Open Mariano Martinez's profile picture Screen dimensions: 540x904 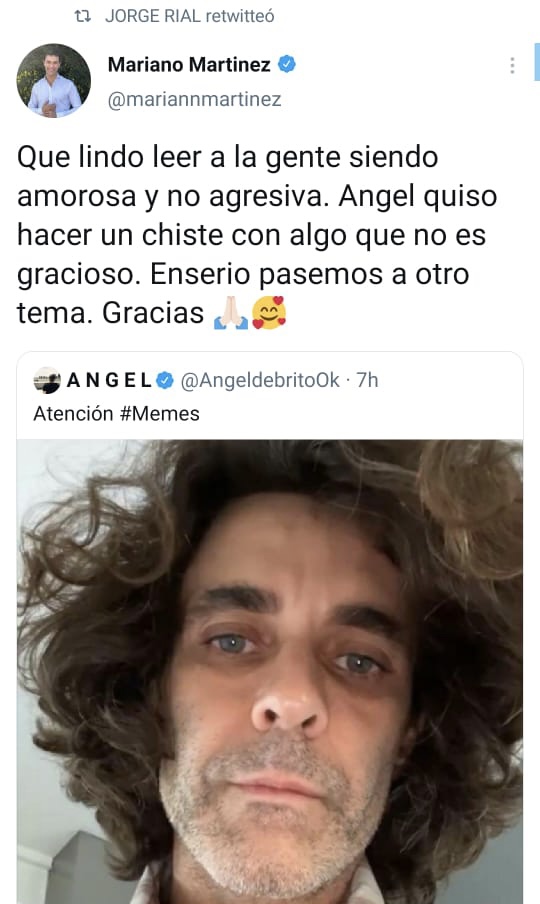pyautogui.click(x=54, y=81)
